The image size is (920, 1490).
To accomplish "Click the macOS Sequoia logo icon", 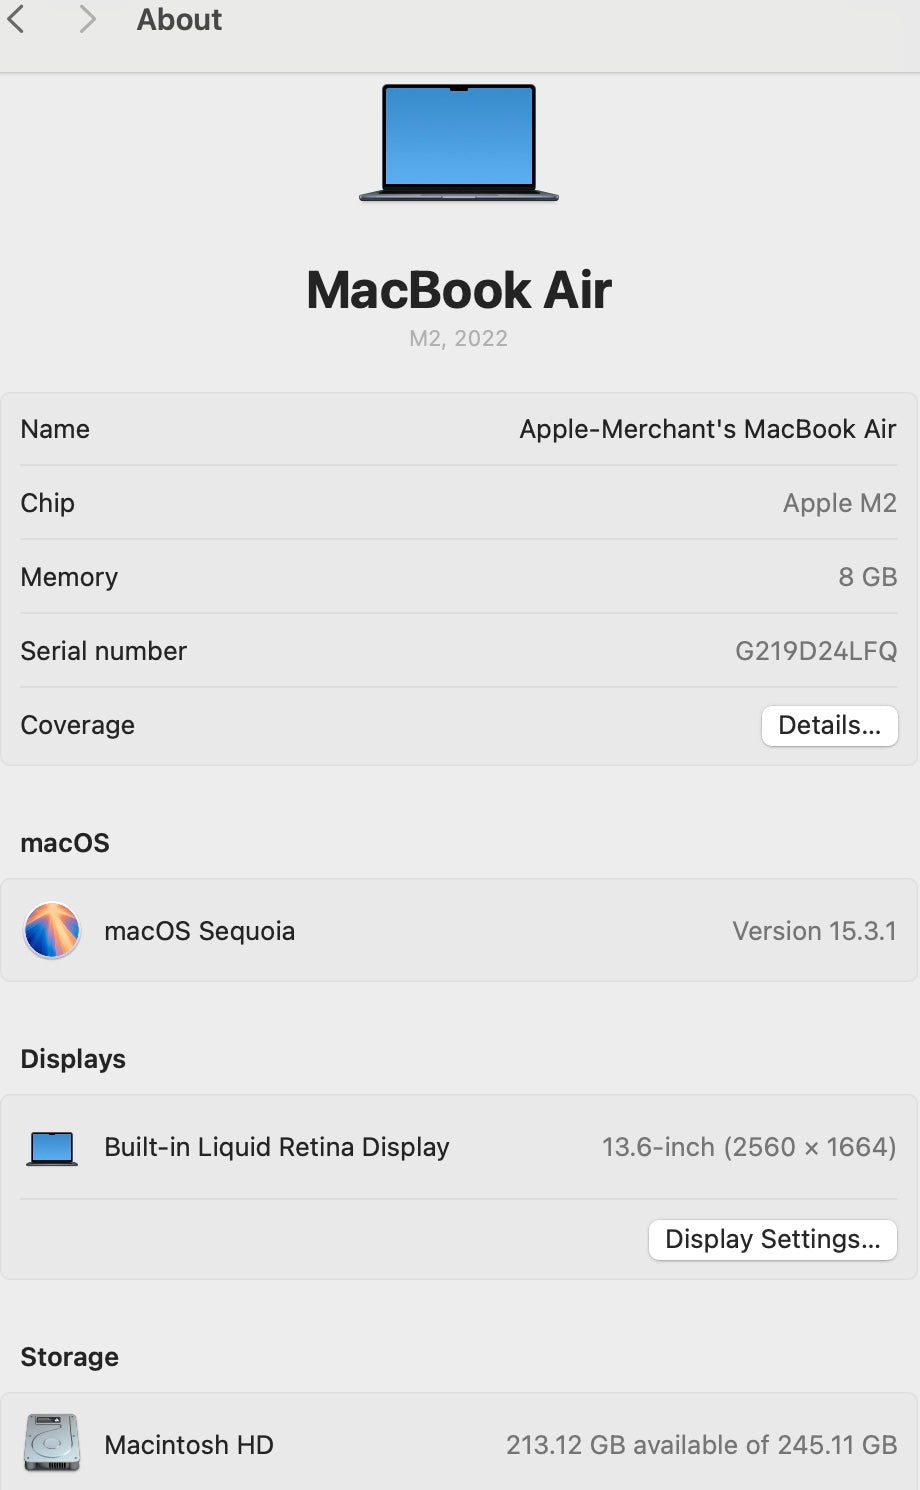I will click(52, 931).
